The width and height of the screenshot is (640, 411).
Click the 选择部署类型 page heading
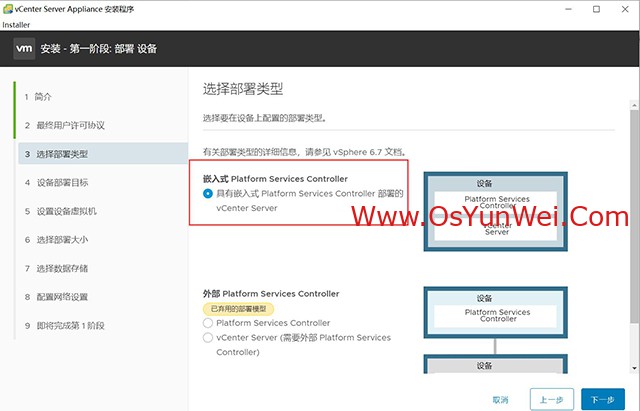[x=243, y=89]
